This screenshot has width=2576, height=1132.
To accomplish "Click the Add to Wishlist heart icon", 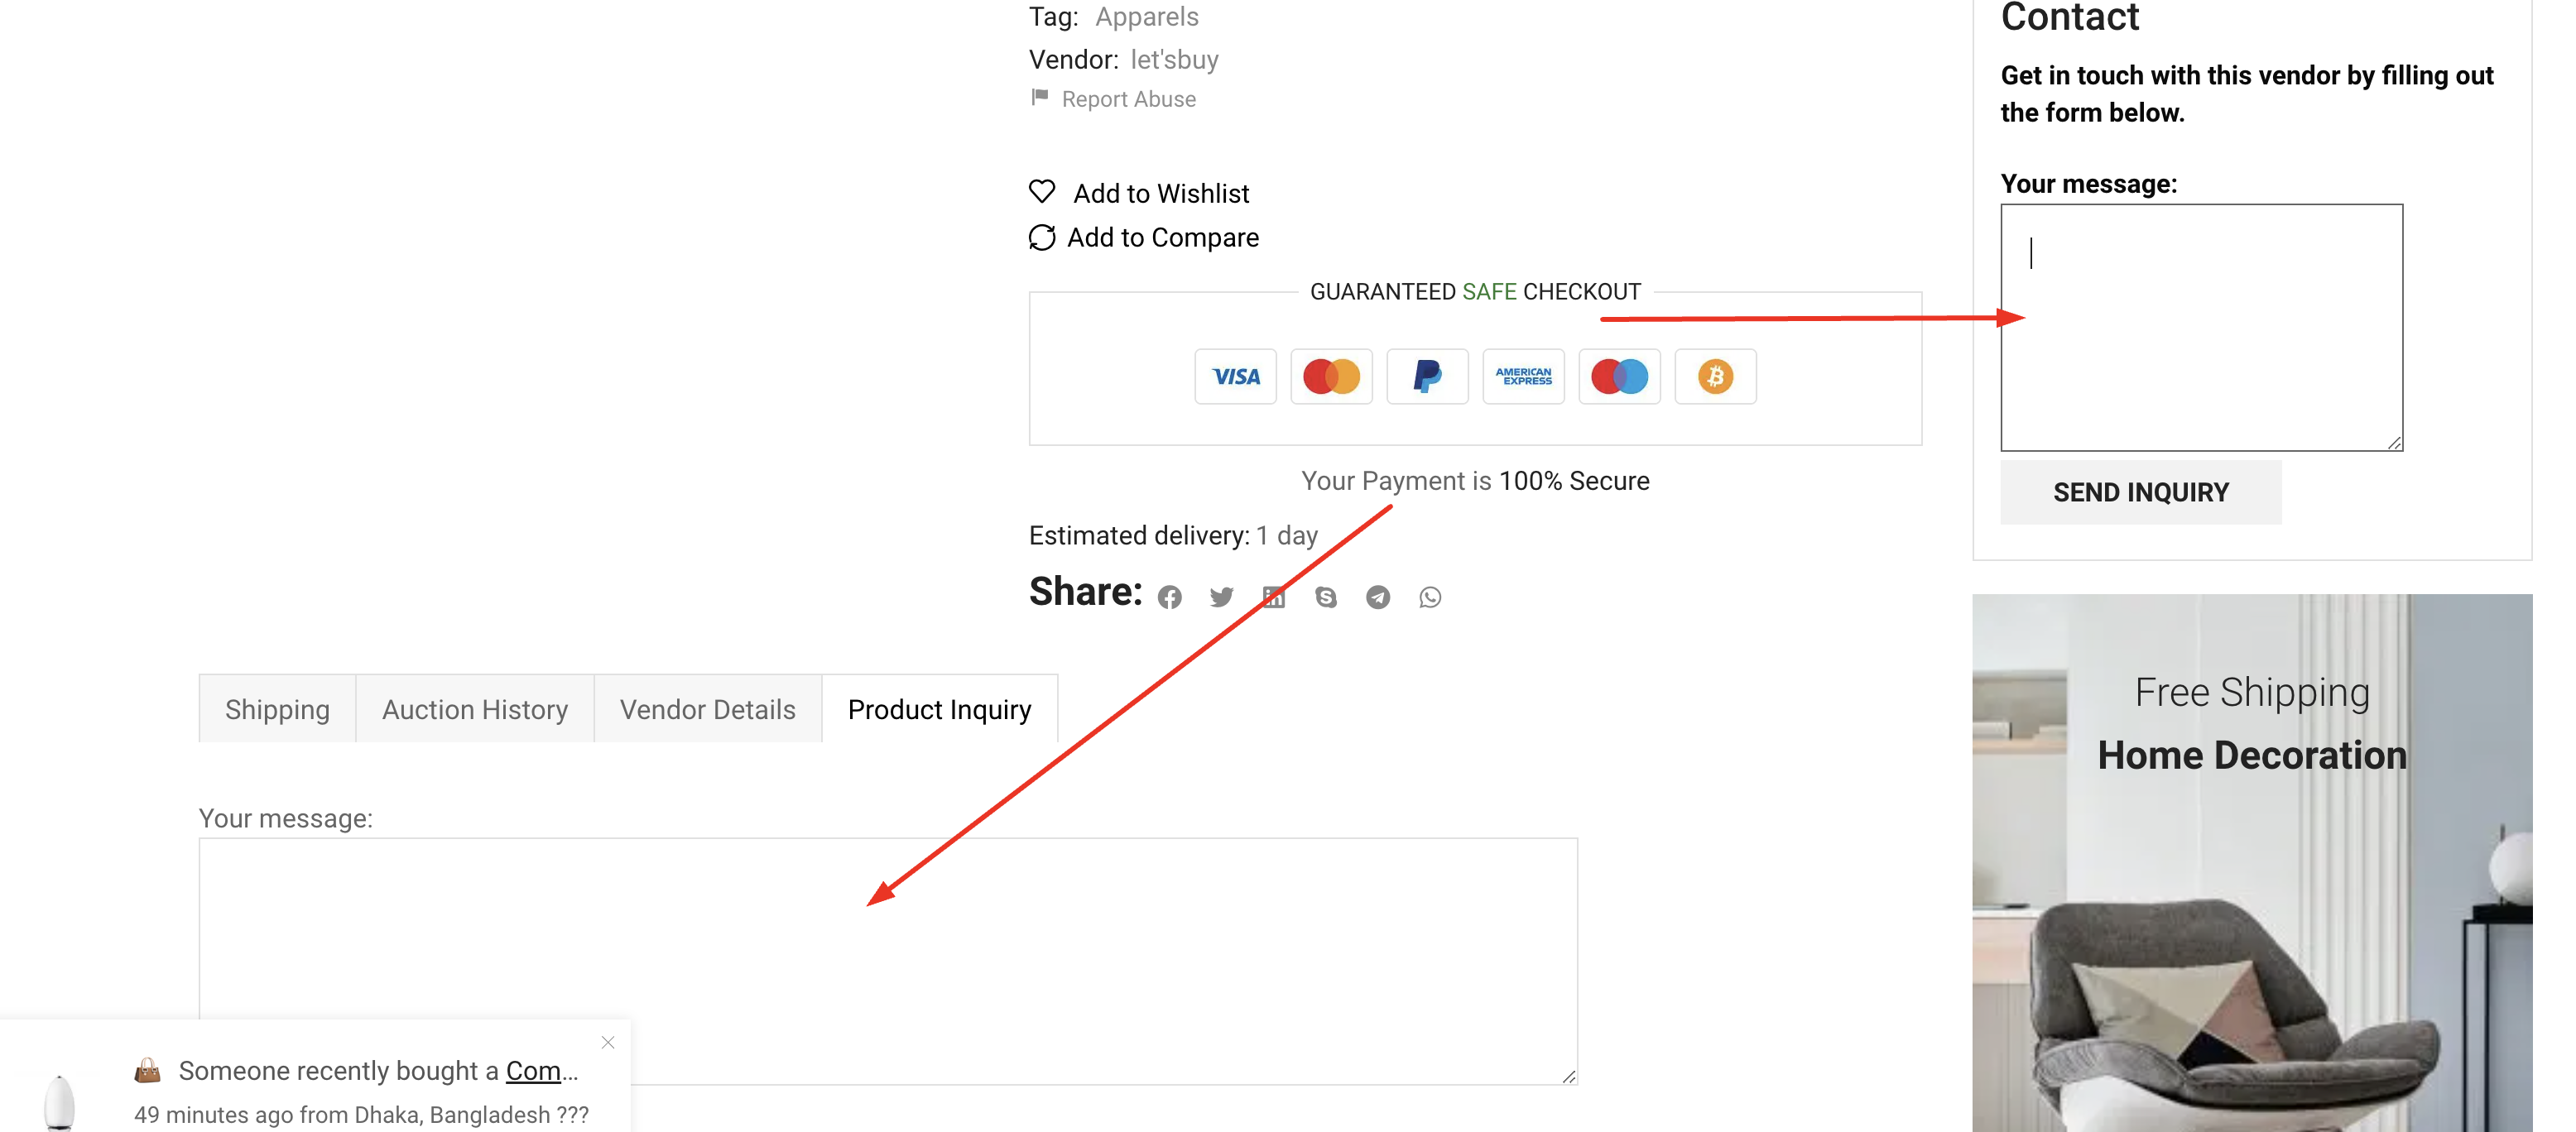I will (1042, 191).
